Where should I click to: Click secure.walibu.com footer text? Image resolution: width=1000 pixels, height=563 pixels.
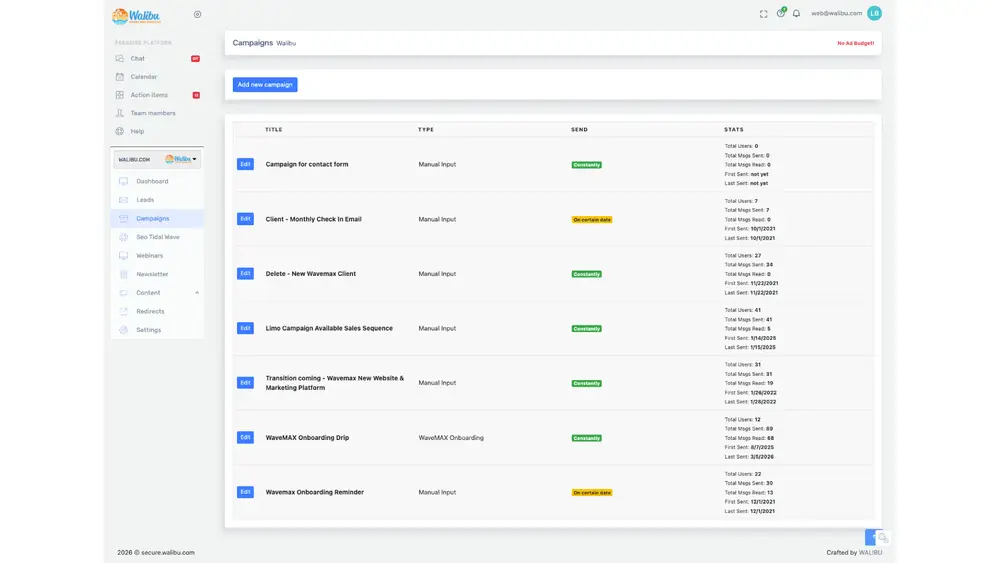point(168,552)
